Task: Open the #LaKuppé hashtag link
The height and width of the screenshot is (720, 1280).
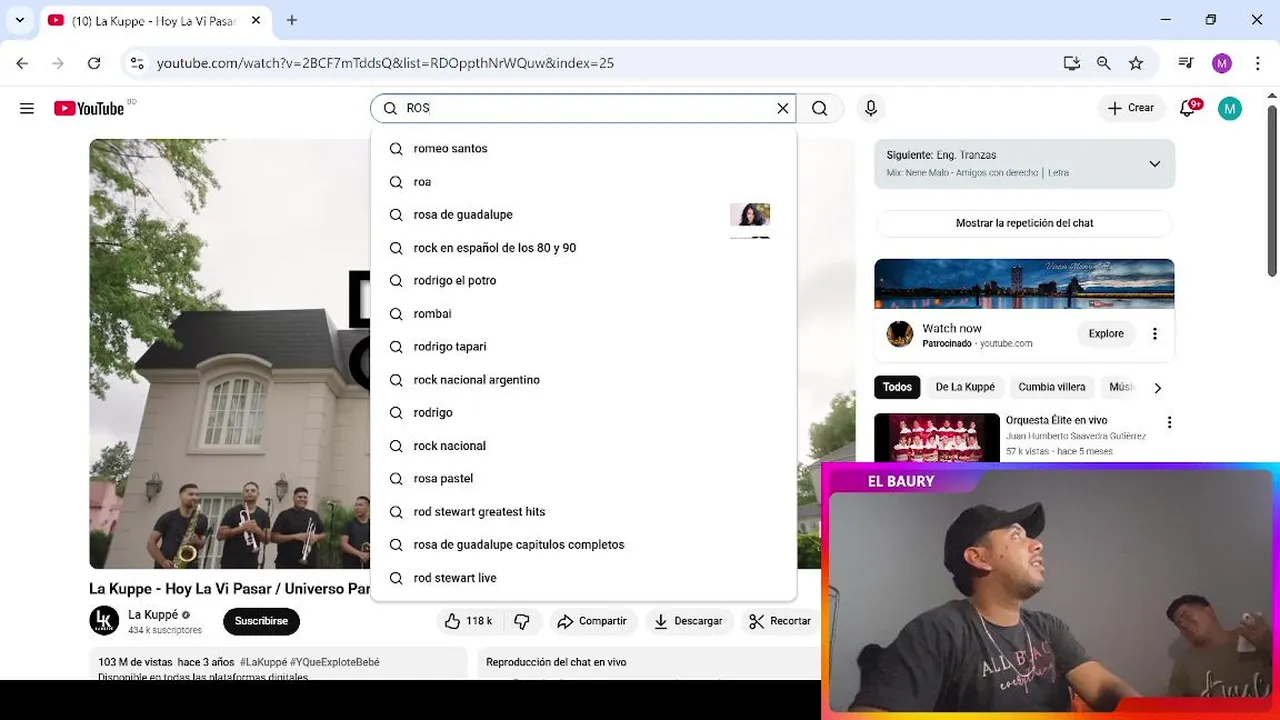Action: [263, 662]
